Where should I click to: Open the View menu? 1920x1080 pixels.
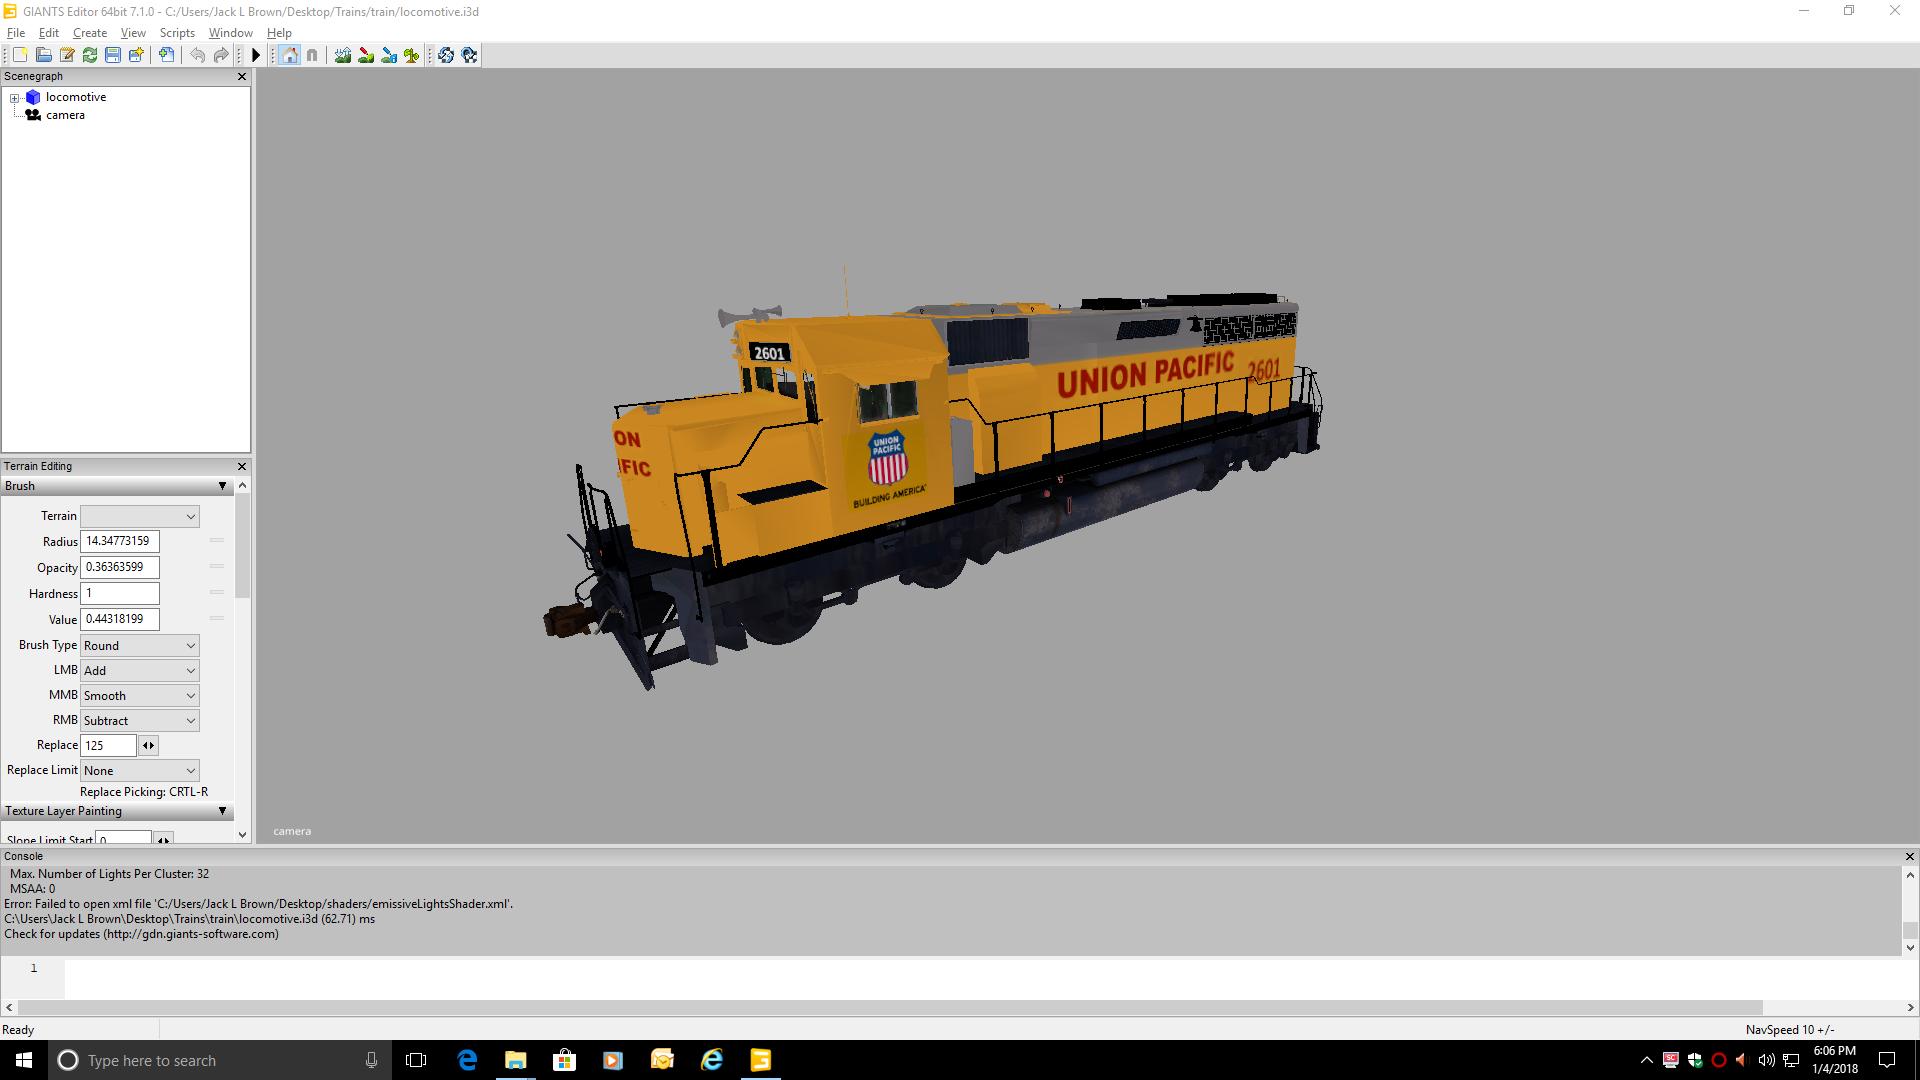[x=133, y=33]
